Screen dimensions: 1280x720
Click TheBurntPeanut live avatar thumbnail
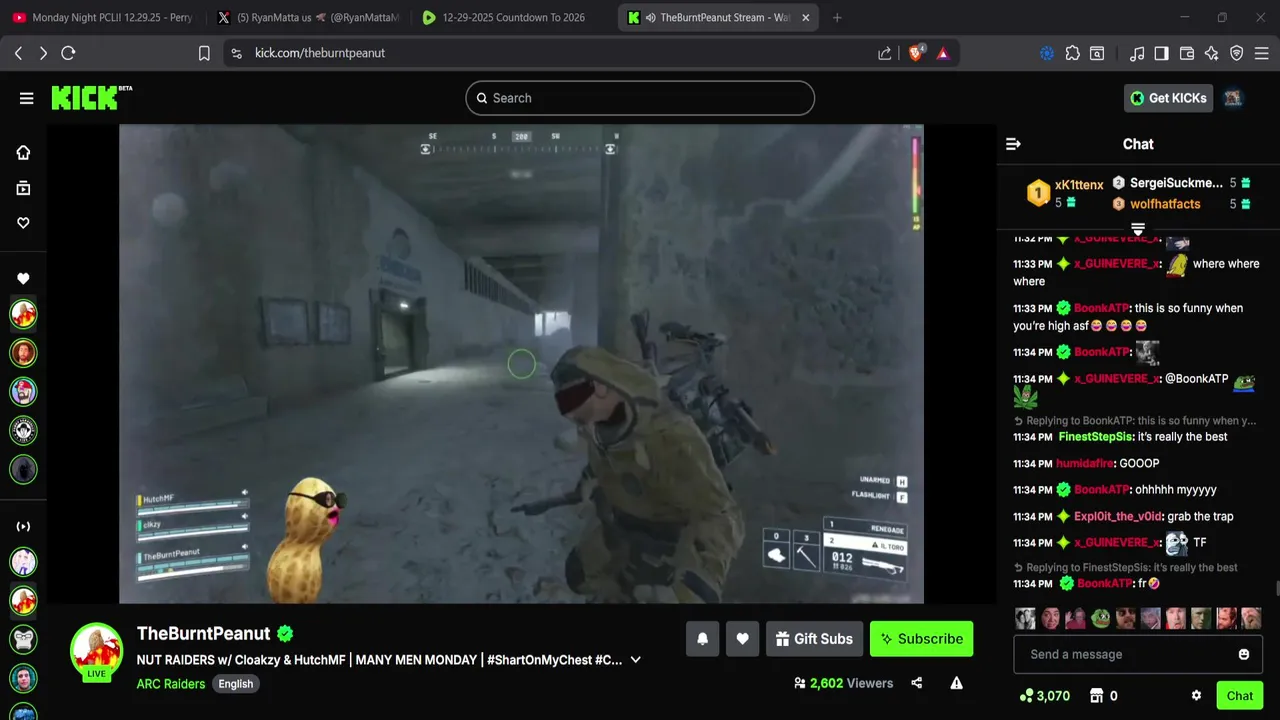point(96,652)
